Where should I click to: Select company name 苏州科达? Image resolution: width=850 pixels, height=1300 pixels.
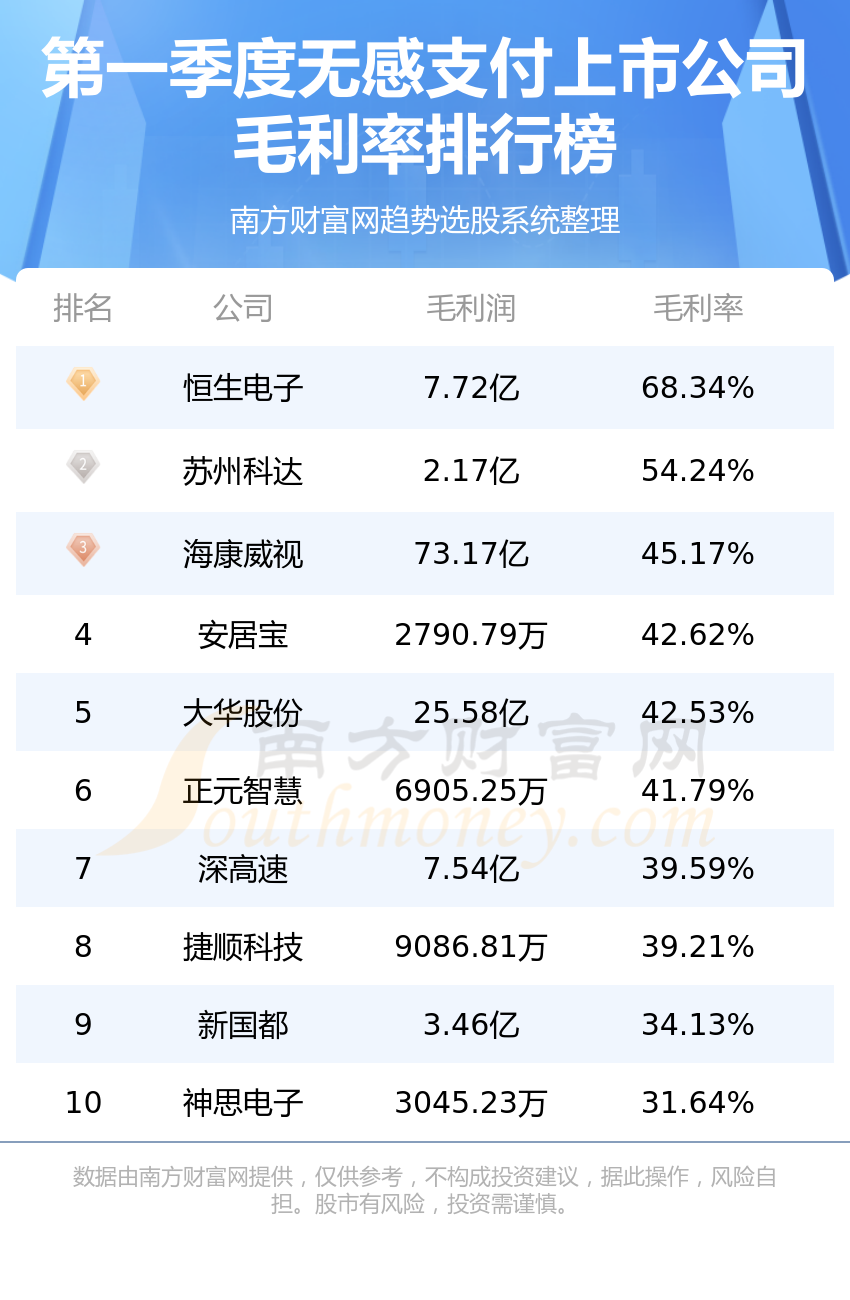pos(243,470)
